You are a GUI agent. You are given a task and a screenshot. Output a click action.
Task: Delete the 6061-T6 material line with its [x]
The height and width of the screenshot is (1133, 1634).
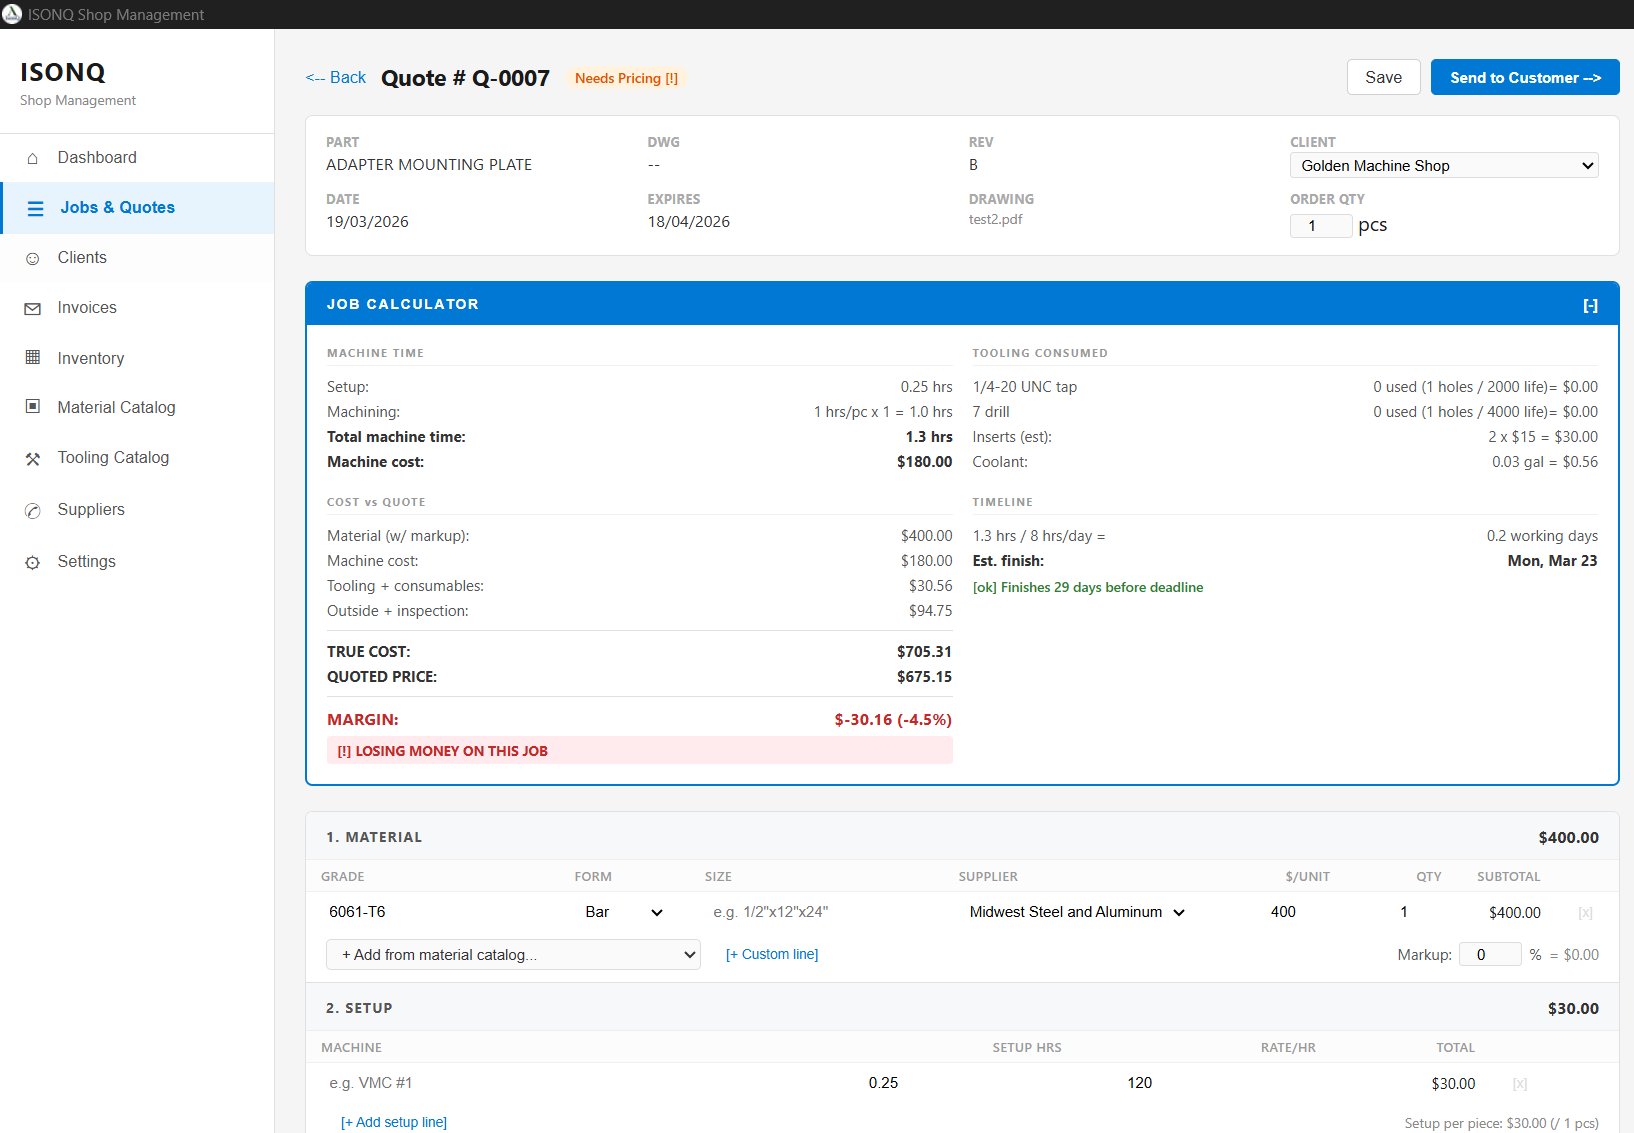pyautogui.click(x=1585, y=912)
